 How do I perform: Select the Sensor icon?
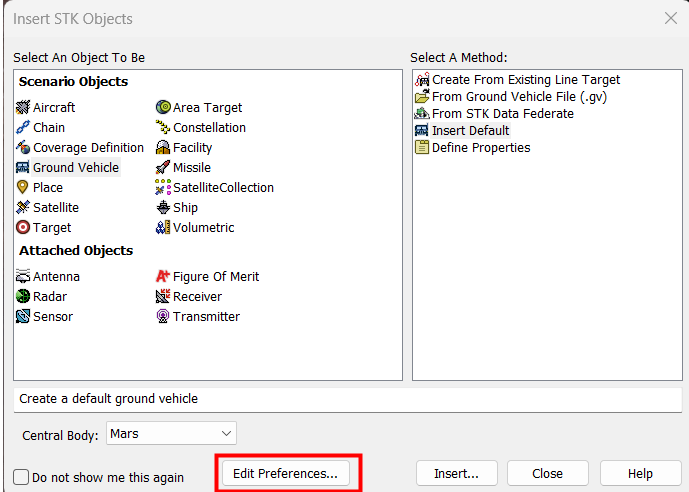[x=23, y=316]
